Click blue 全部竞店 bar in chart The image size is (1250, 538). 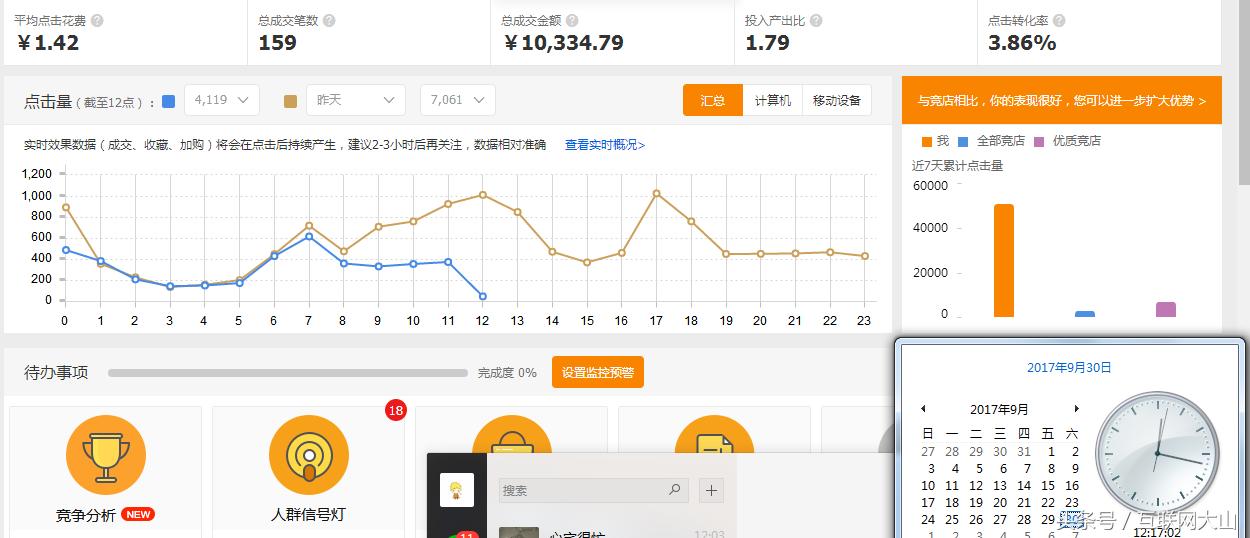1085,314
